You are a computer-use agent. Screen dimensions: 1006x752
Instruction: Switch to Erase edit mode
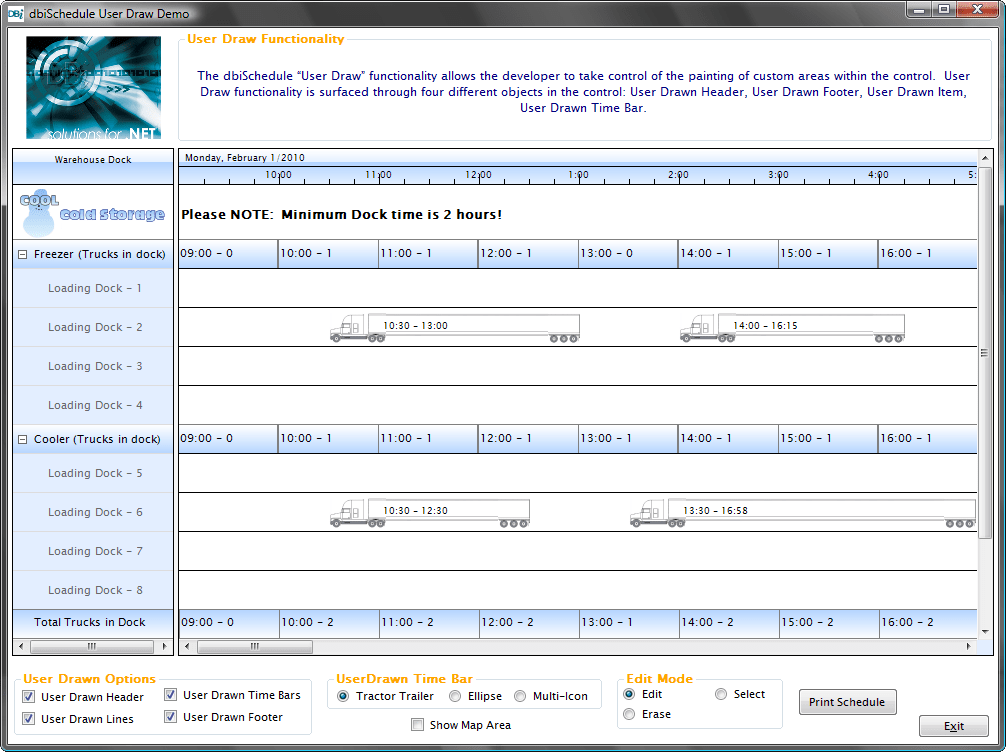[x=629, y=714]
